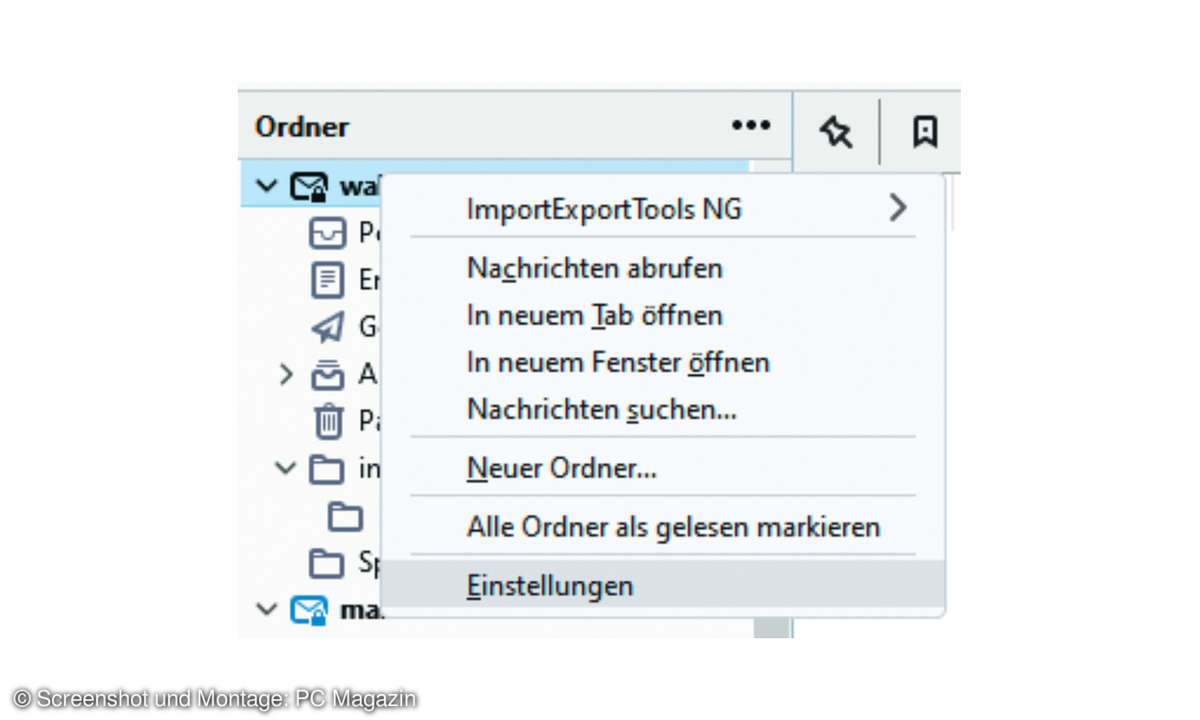
Task: Click the pin star toolbar icon
Action: 835,131
